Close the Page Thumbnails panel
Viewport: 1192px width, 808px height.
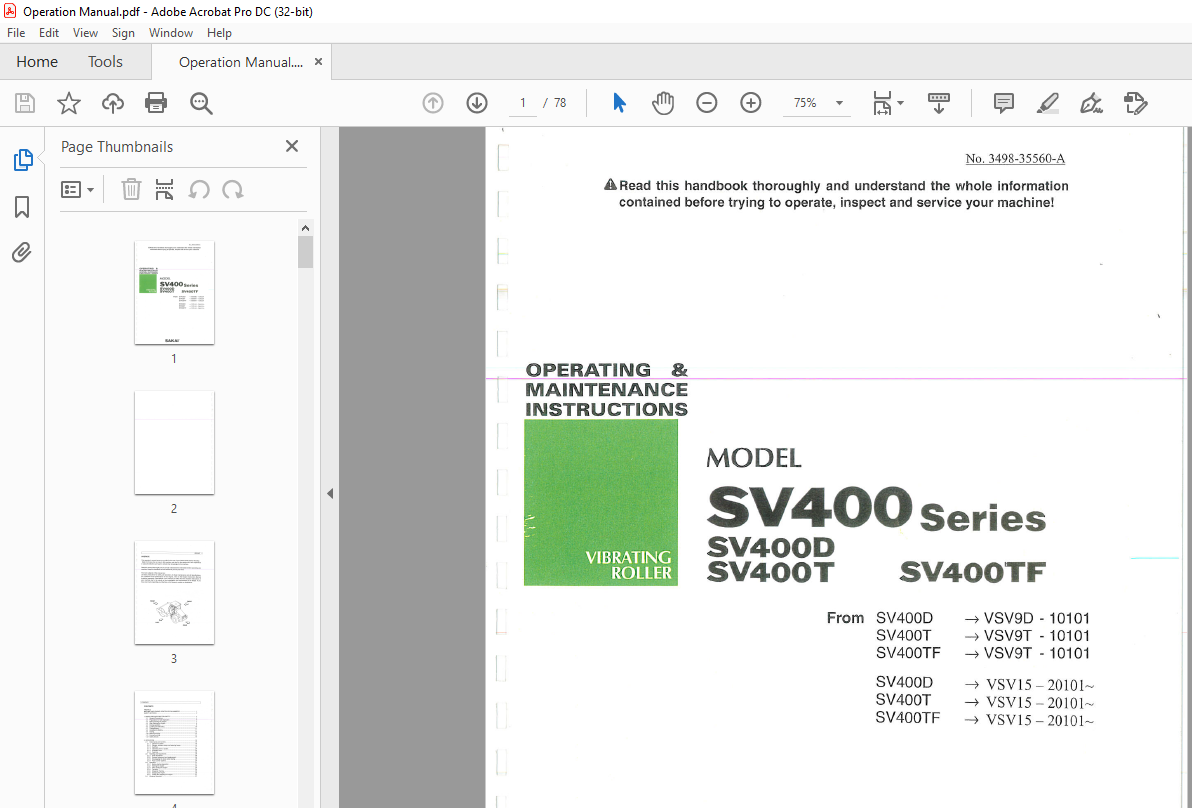[x=292, y=146]
